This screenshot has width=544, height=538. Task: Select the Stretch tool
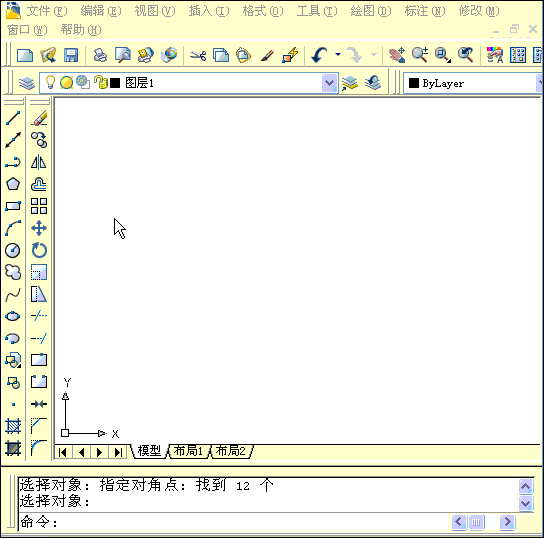click(39, 294)
